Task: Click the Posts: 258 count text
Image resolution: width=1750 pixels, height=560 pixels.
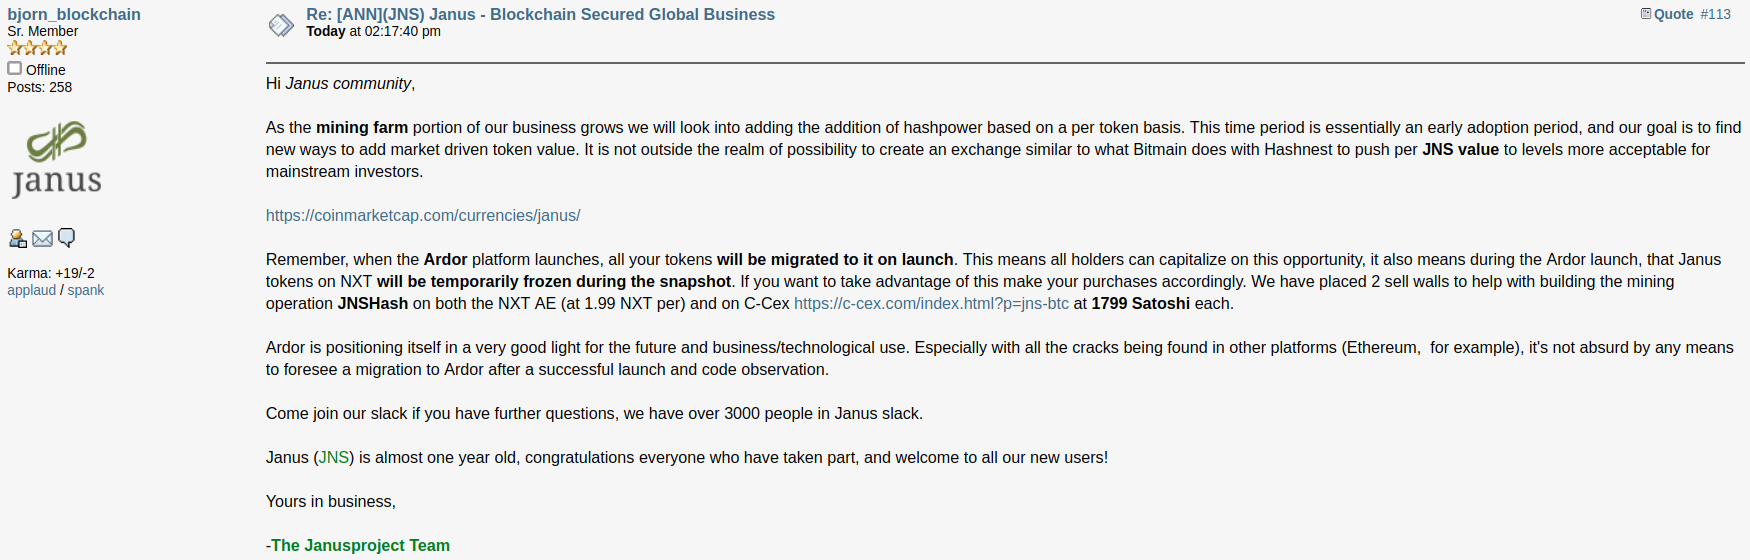Action: pyautogui.click(x=40, y=87)
